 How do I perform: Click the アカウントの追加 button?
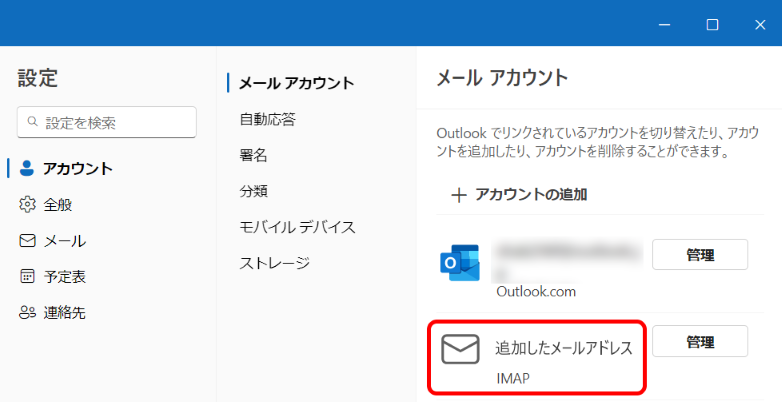pyautogui.click(x=519, y=195)
